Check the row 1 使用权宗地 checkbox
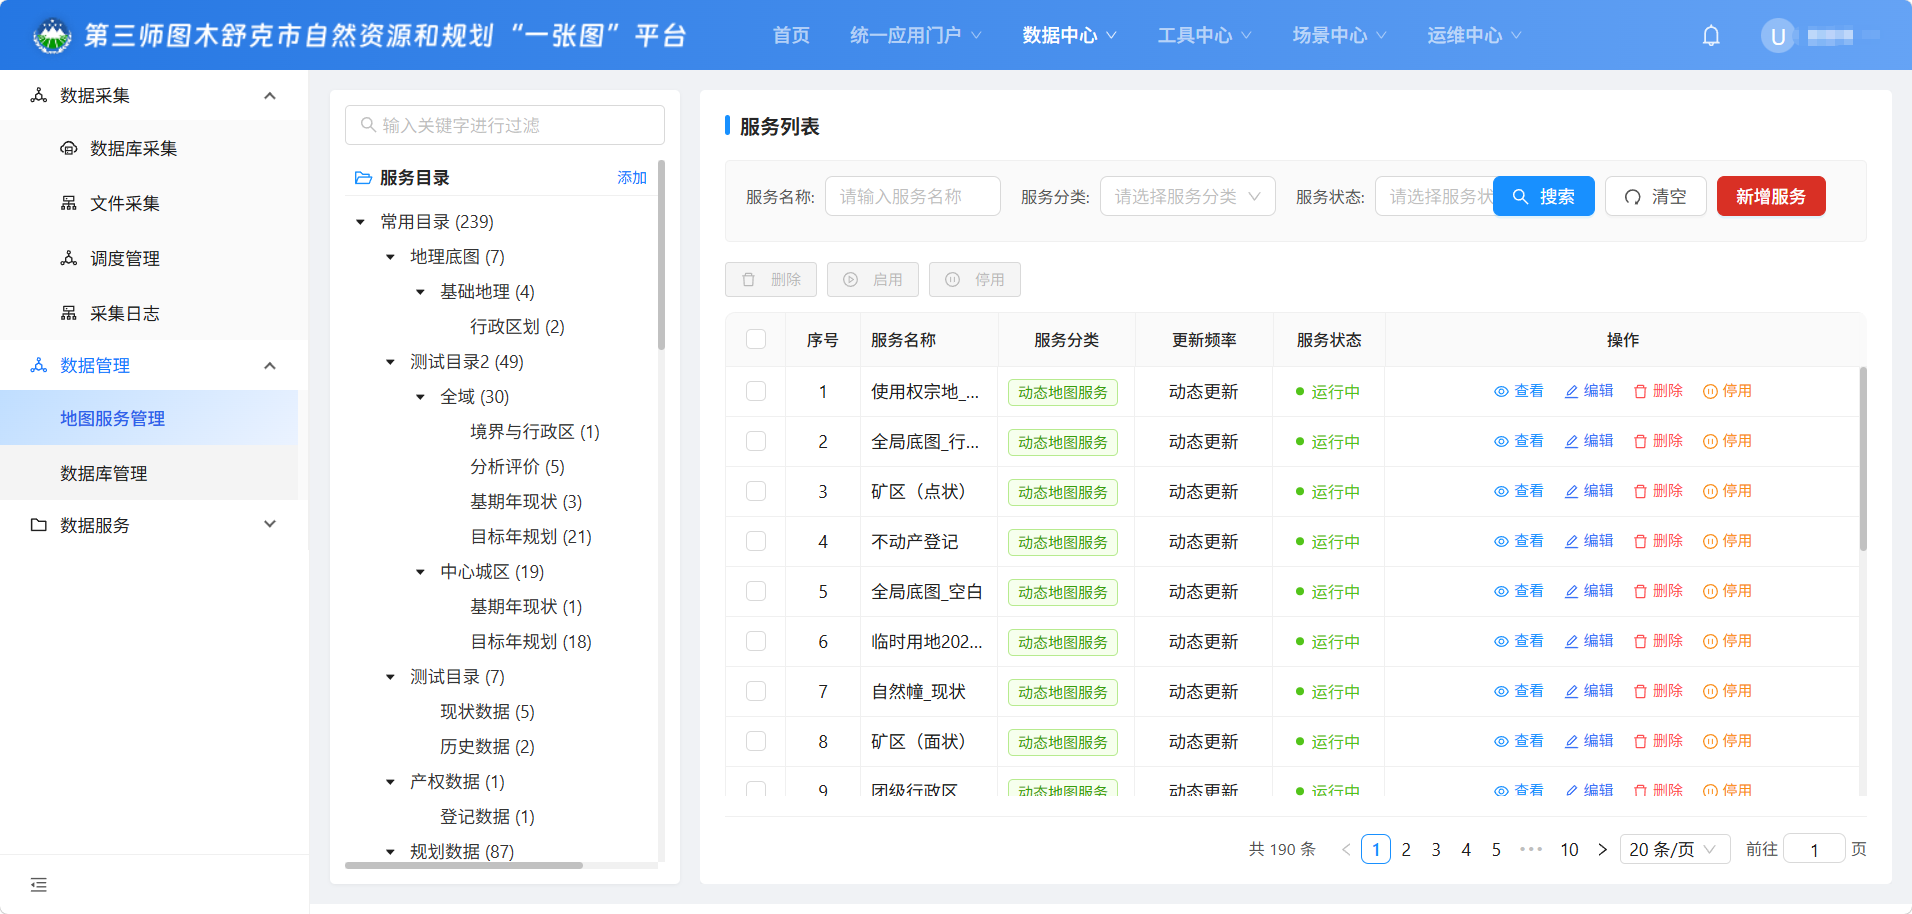The image size is (1912, 914). [756, 391]
